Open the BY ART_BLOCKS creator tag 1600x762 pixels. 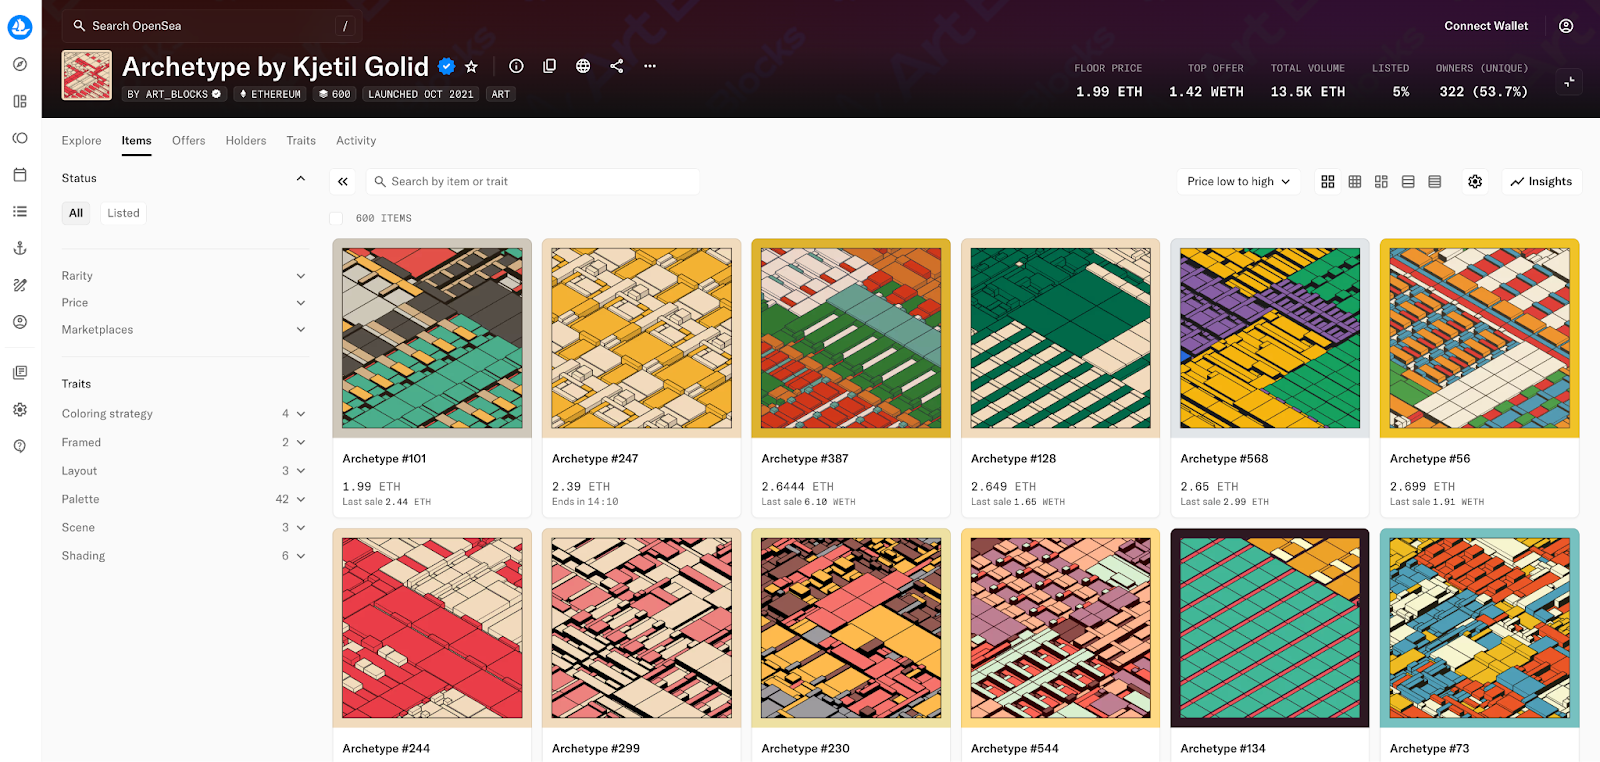pyautogui.click(x=175, y=94)
